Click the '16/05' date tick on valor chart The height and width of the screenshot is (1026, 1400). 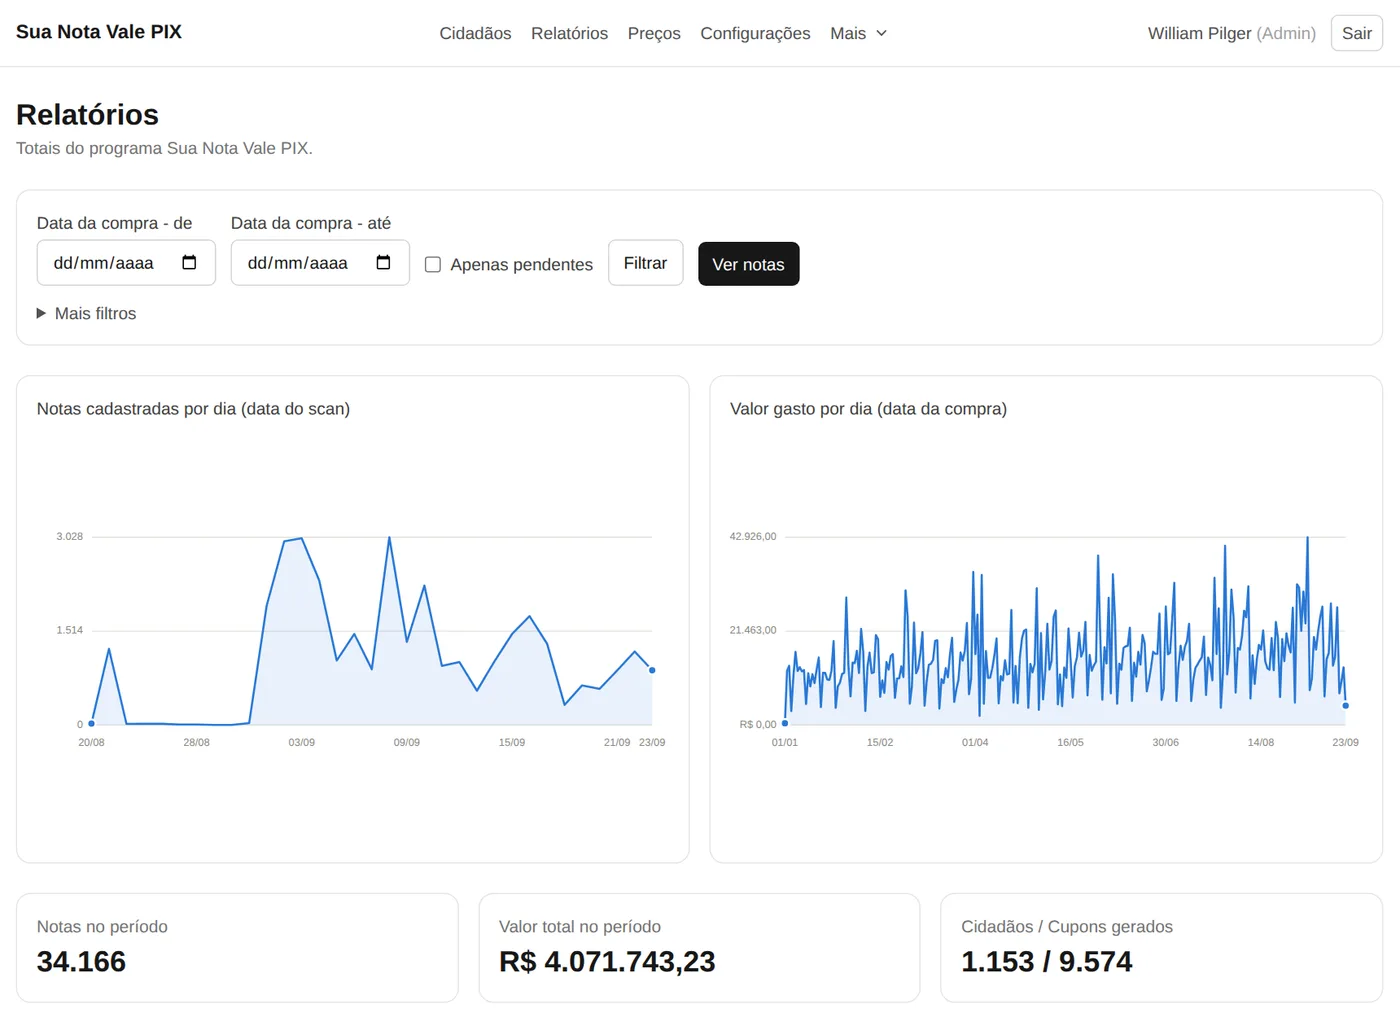coord(1070,743)
